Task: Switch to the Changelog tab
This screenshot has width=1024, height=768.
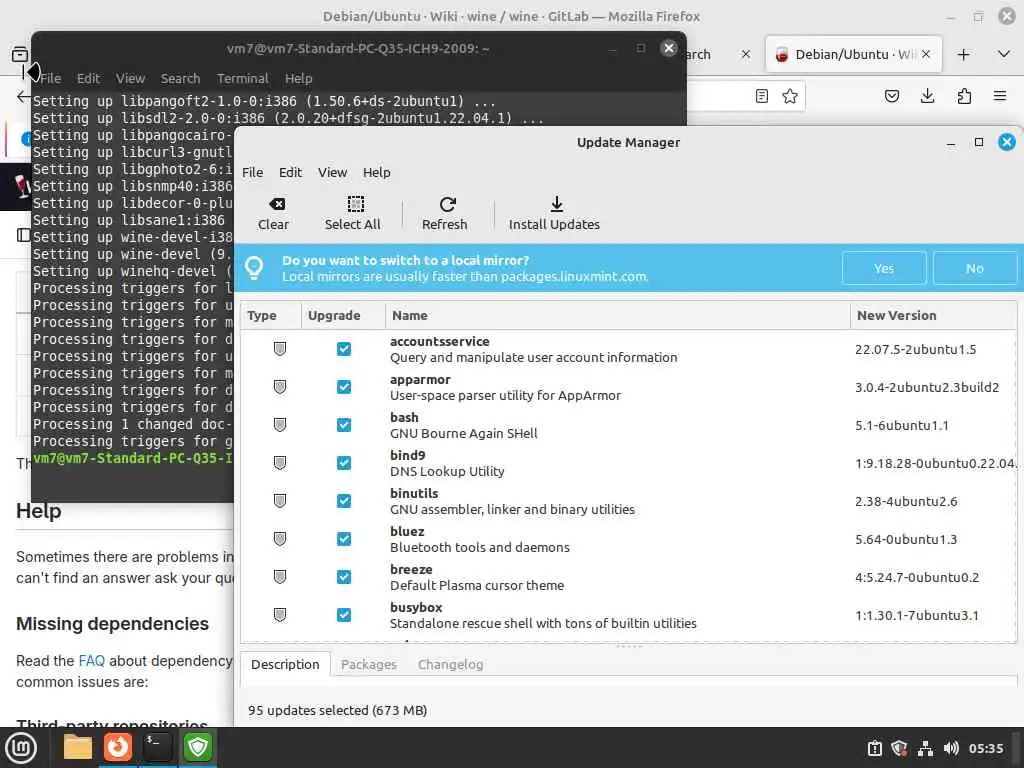Action: coord(451,664)
